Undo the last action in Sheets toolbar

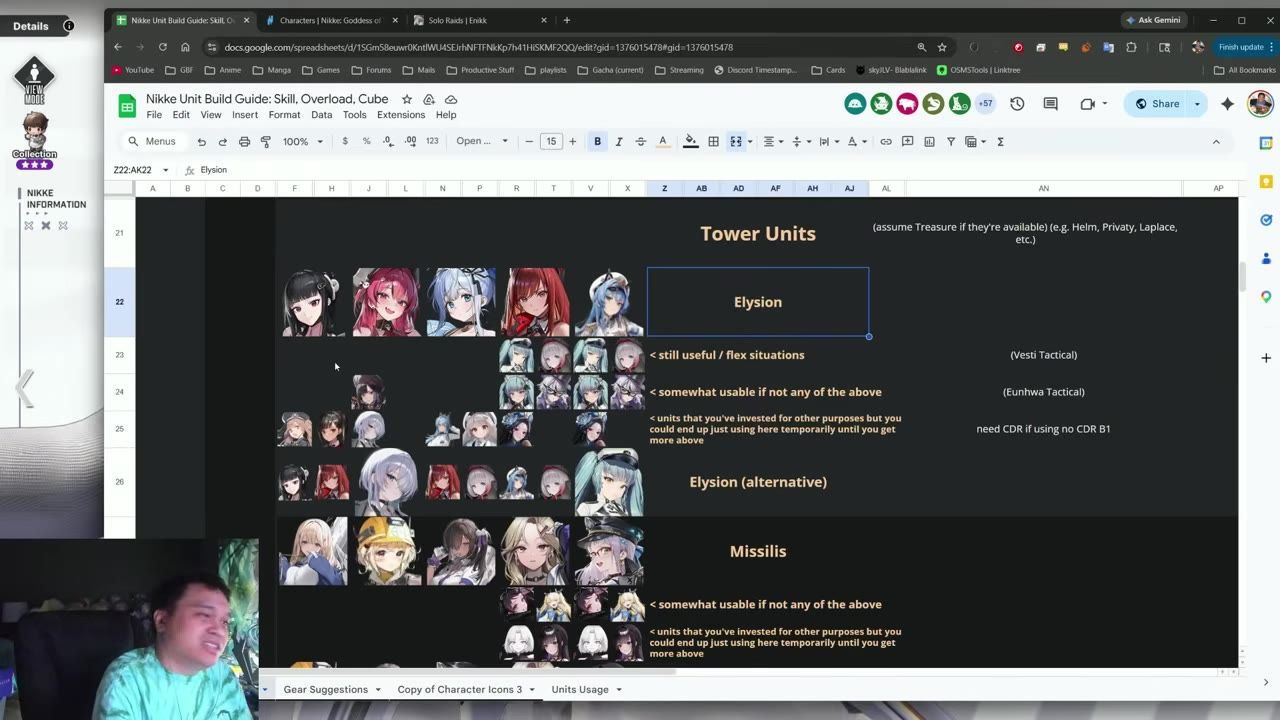(x=202, y=142)
